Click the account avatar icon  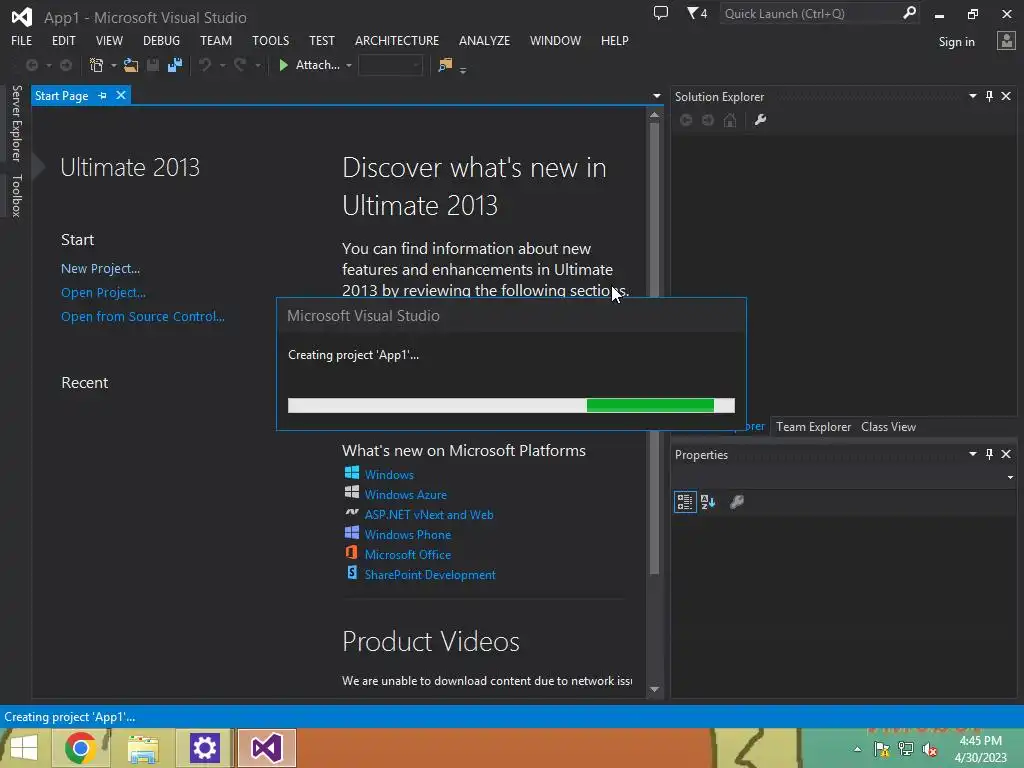click(x=1006, y=40)
